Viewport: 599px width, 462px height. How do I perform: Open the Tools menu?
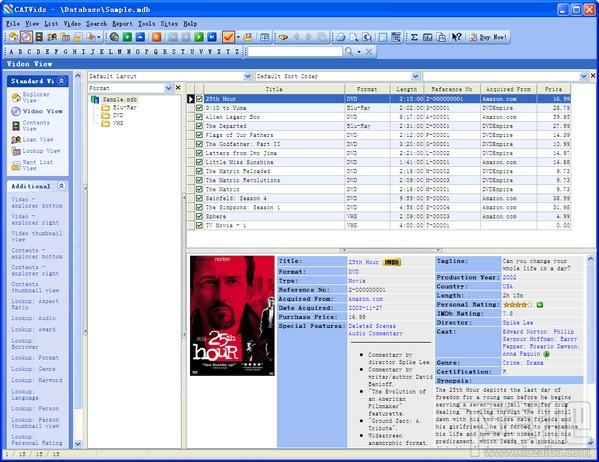click(x=146, y=24)
